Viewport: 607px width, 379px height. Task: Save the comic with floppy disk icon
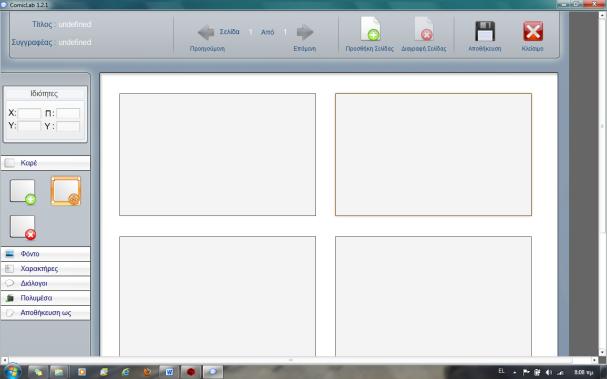point(485,31)
